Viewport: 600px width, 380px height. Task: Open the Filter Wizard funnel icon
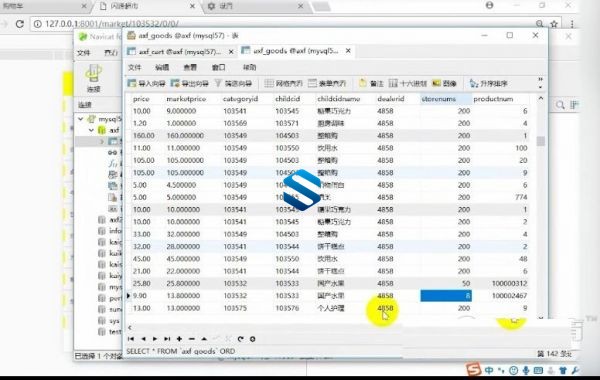pyautogui.click(x=218, y=83)
